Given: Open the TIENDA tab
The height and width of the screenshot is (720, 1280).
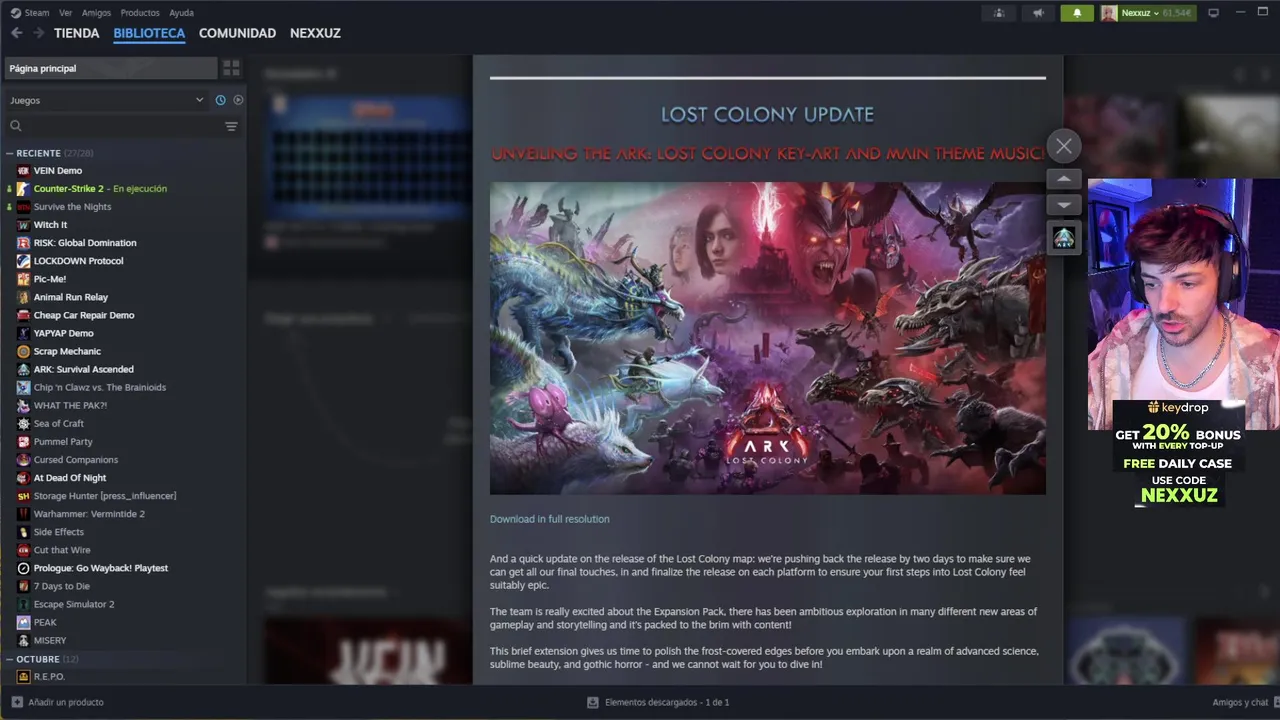Looking at the screenshot, I should click(x=76, y=33).
